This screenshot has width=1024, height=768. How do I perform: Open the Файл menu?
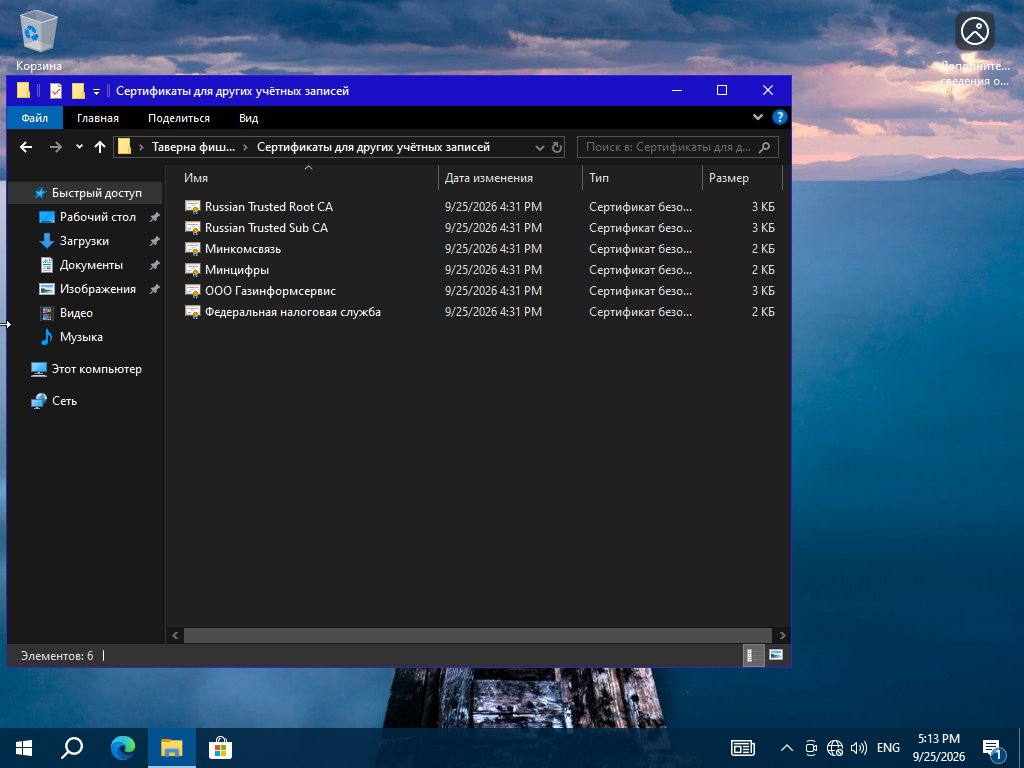[x=35, y=118]
